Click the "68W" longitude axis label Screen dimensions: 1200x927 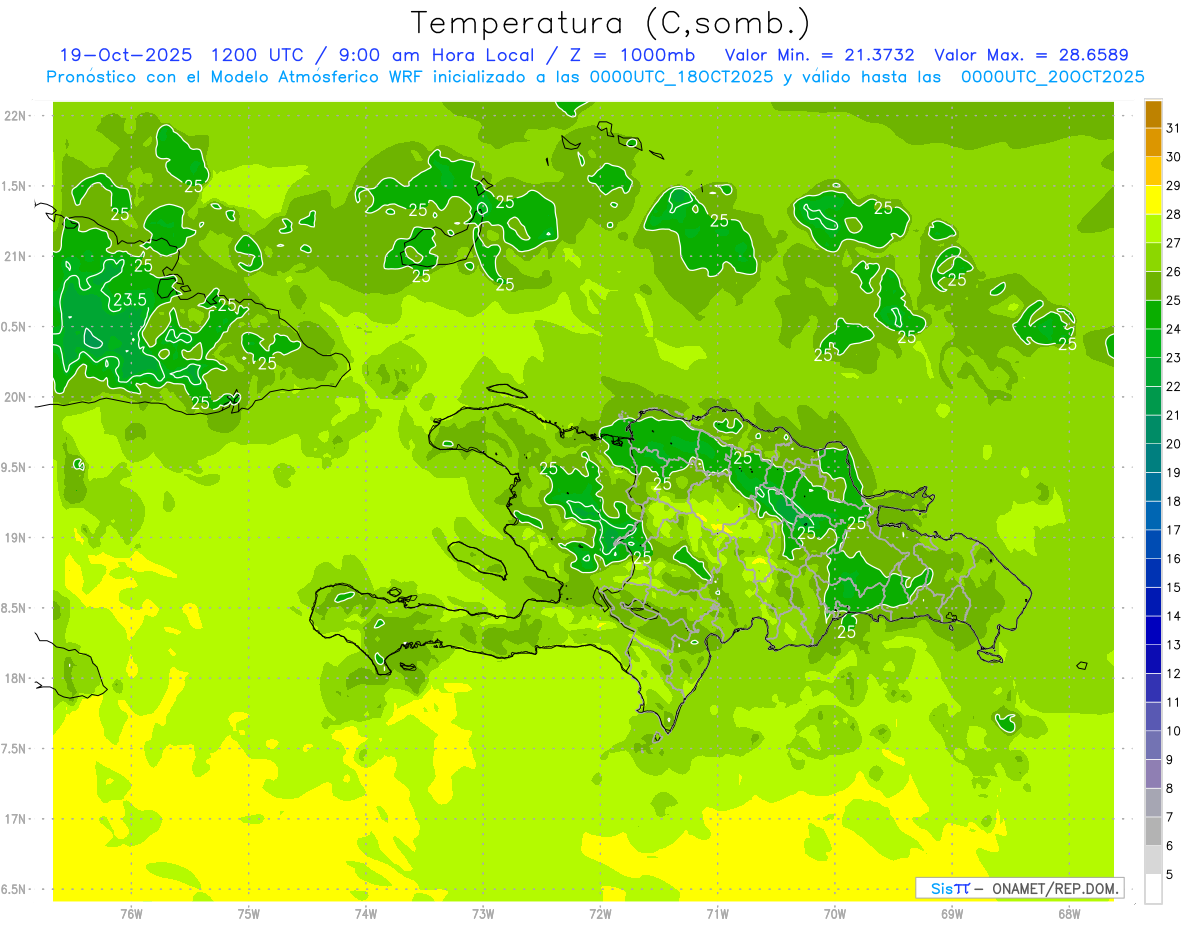[x=1069, y=914]
